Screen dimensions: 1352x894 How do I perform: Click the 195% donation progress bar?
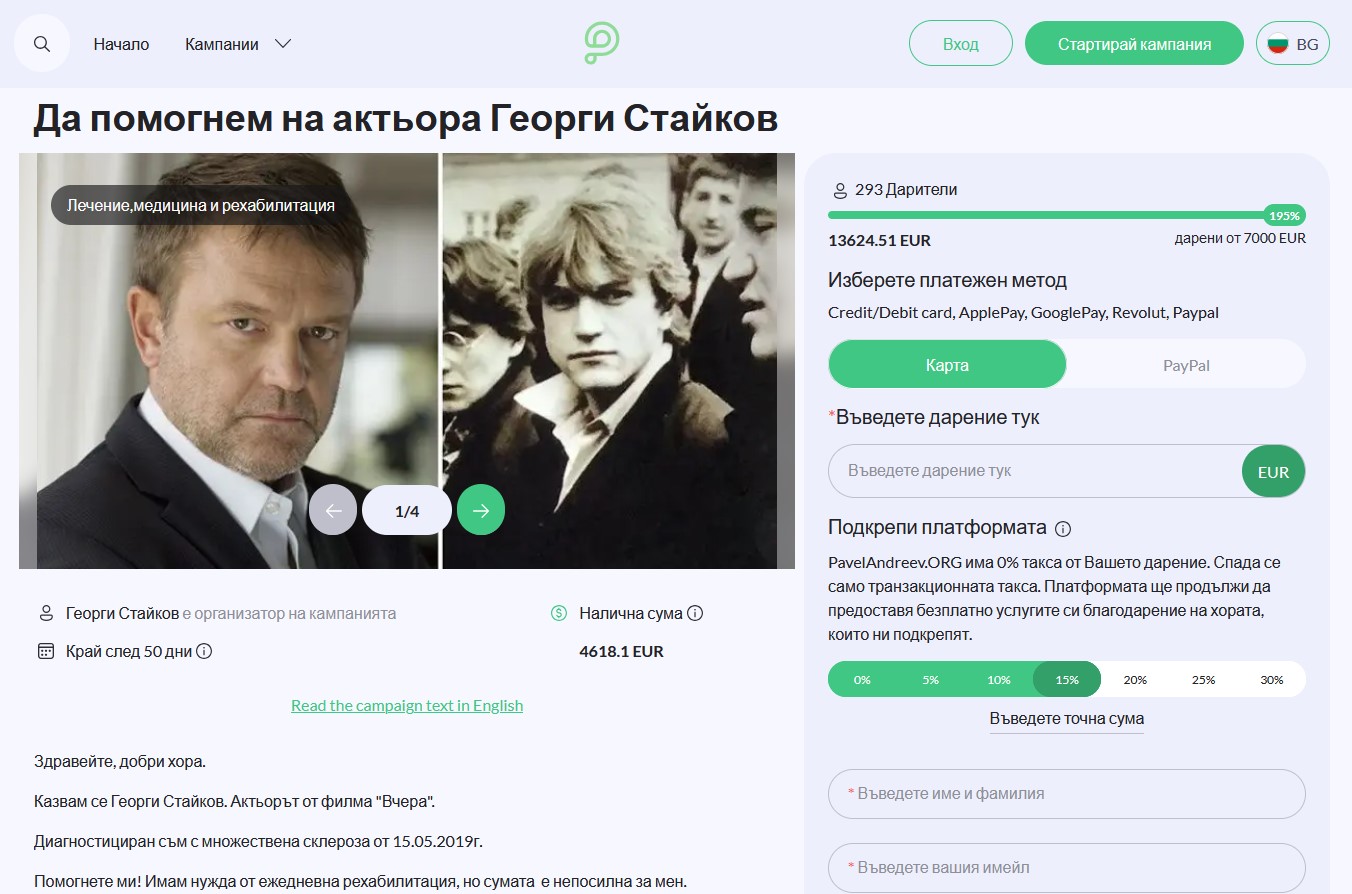pyautogui.click(x=1066, y=215)
